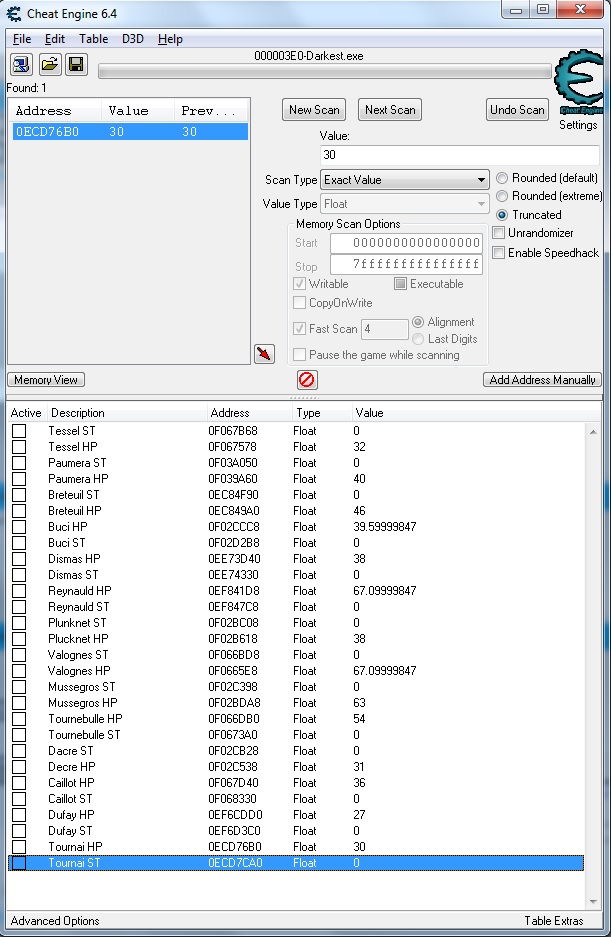
Task: Activate the Reynauld HP checkbox
Action: tap(19, 591)
